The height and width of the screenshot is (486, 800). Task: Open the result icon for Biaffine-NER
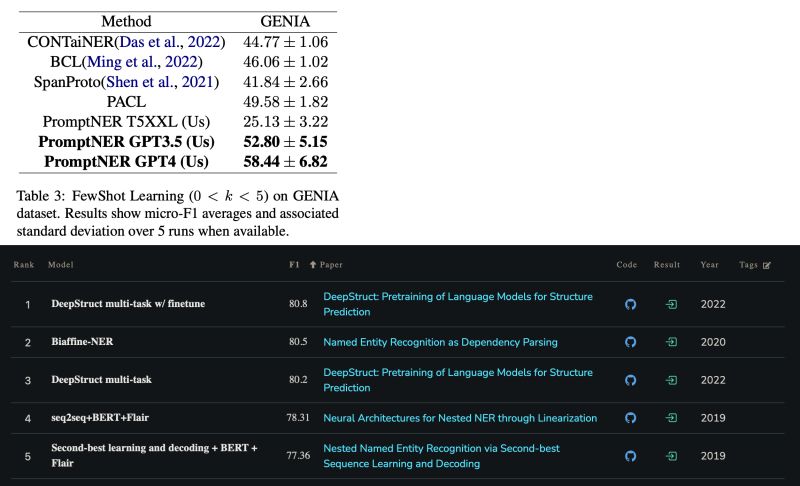672,342
